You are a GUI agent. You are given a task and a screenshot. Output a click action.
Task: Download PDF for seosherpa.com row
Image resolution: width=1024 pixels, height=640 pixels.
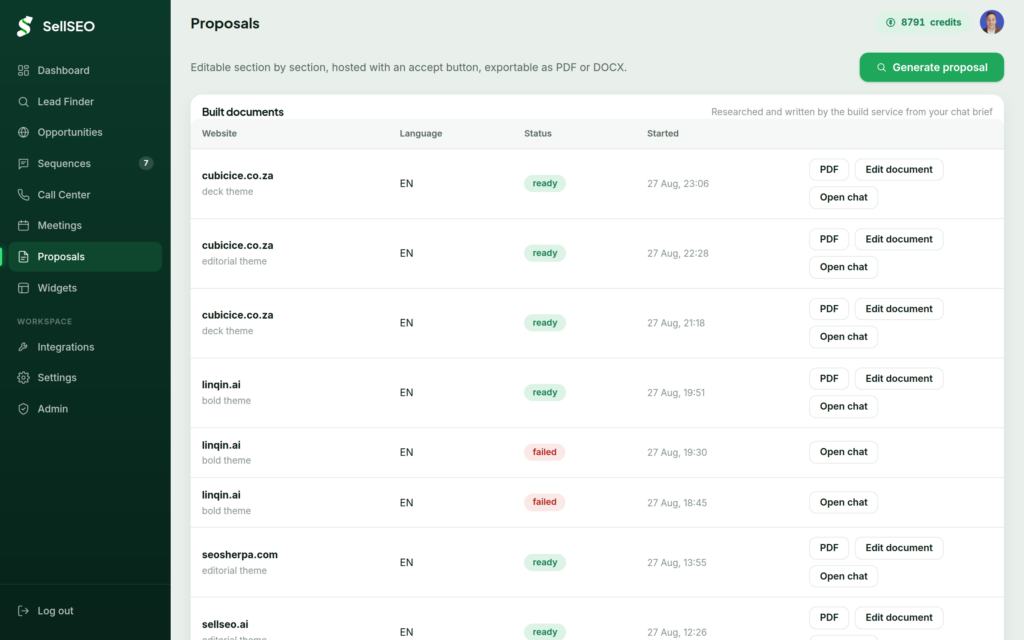829,548
